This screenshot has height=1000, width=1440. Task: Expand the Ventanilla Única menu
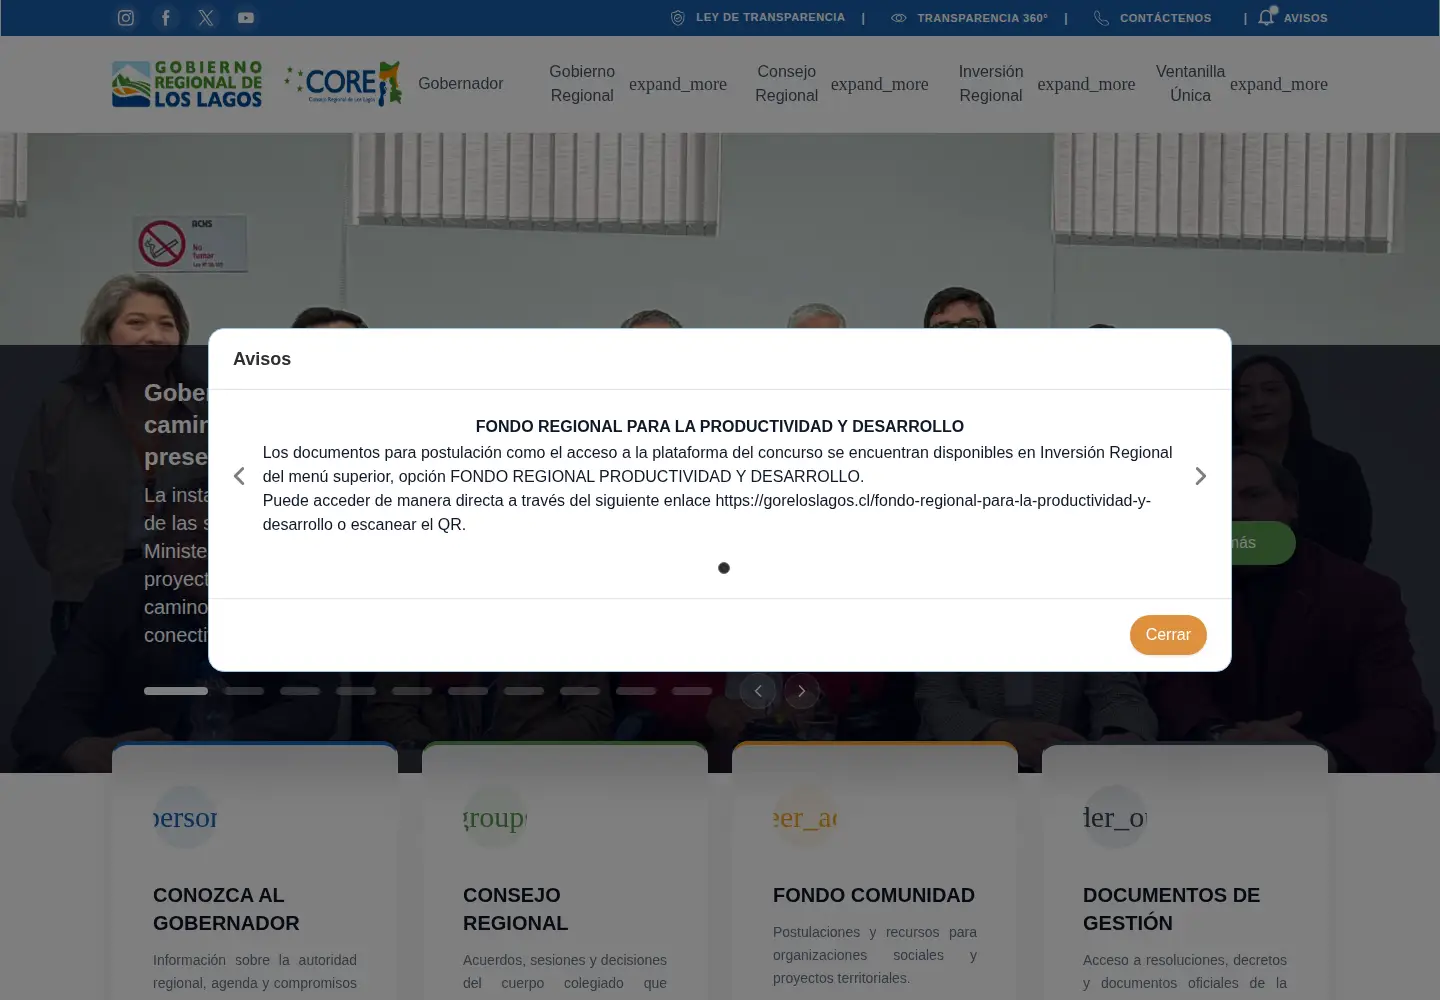(1279, 84)
